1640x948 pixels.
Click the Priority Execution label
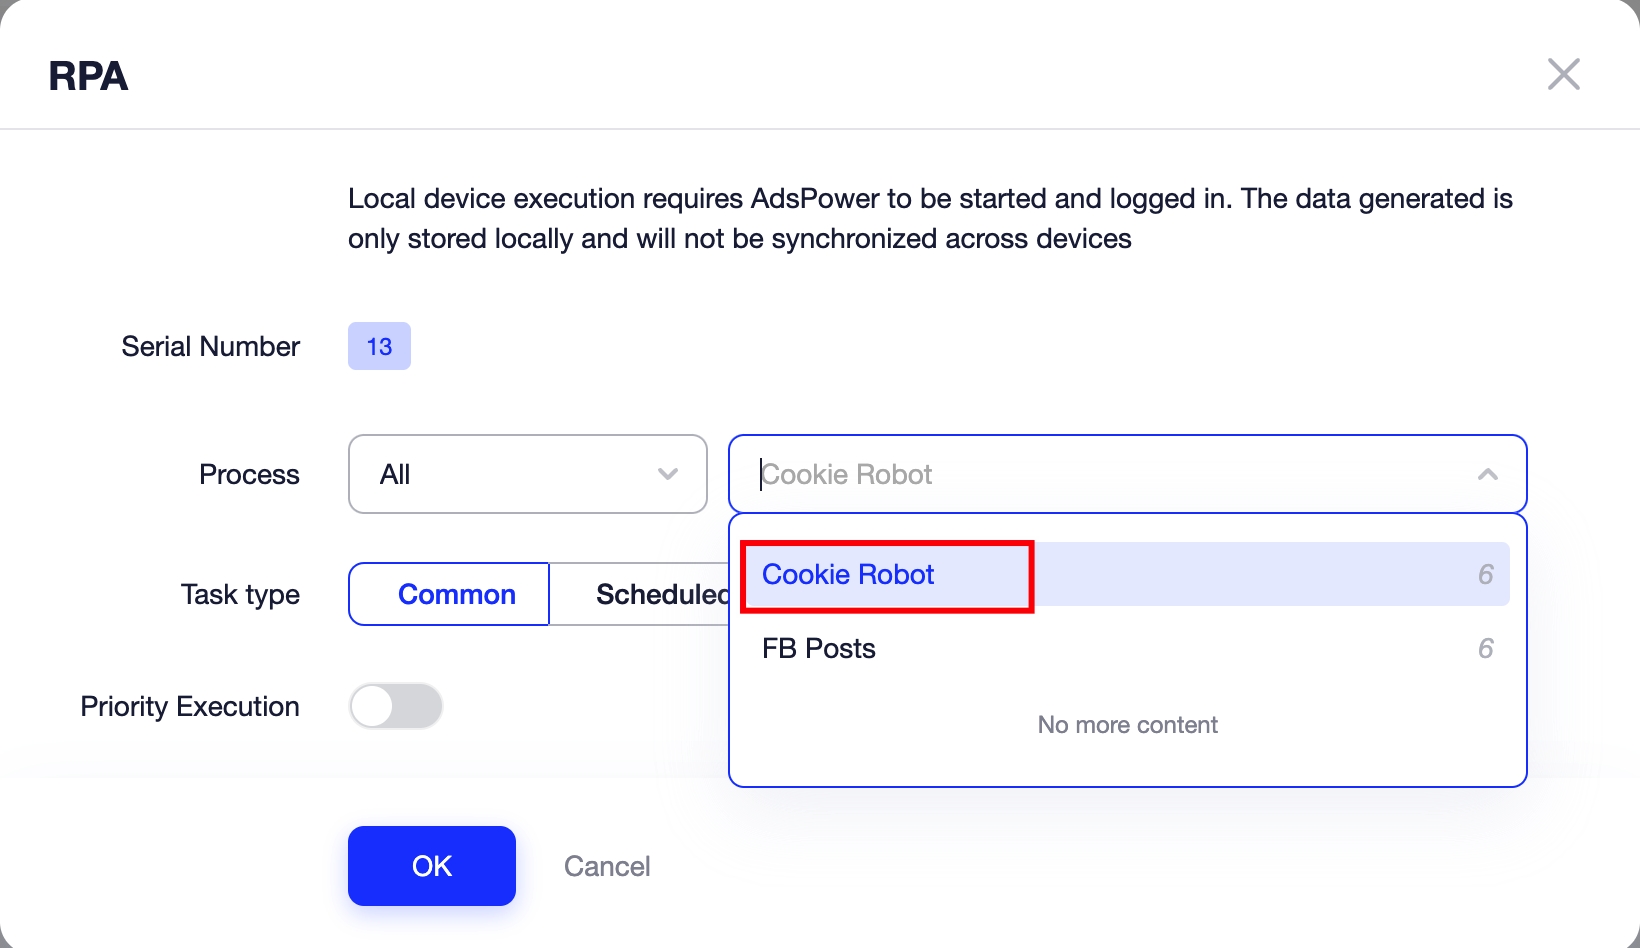click(x=189, y=706)
